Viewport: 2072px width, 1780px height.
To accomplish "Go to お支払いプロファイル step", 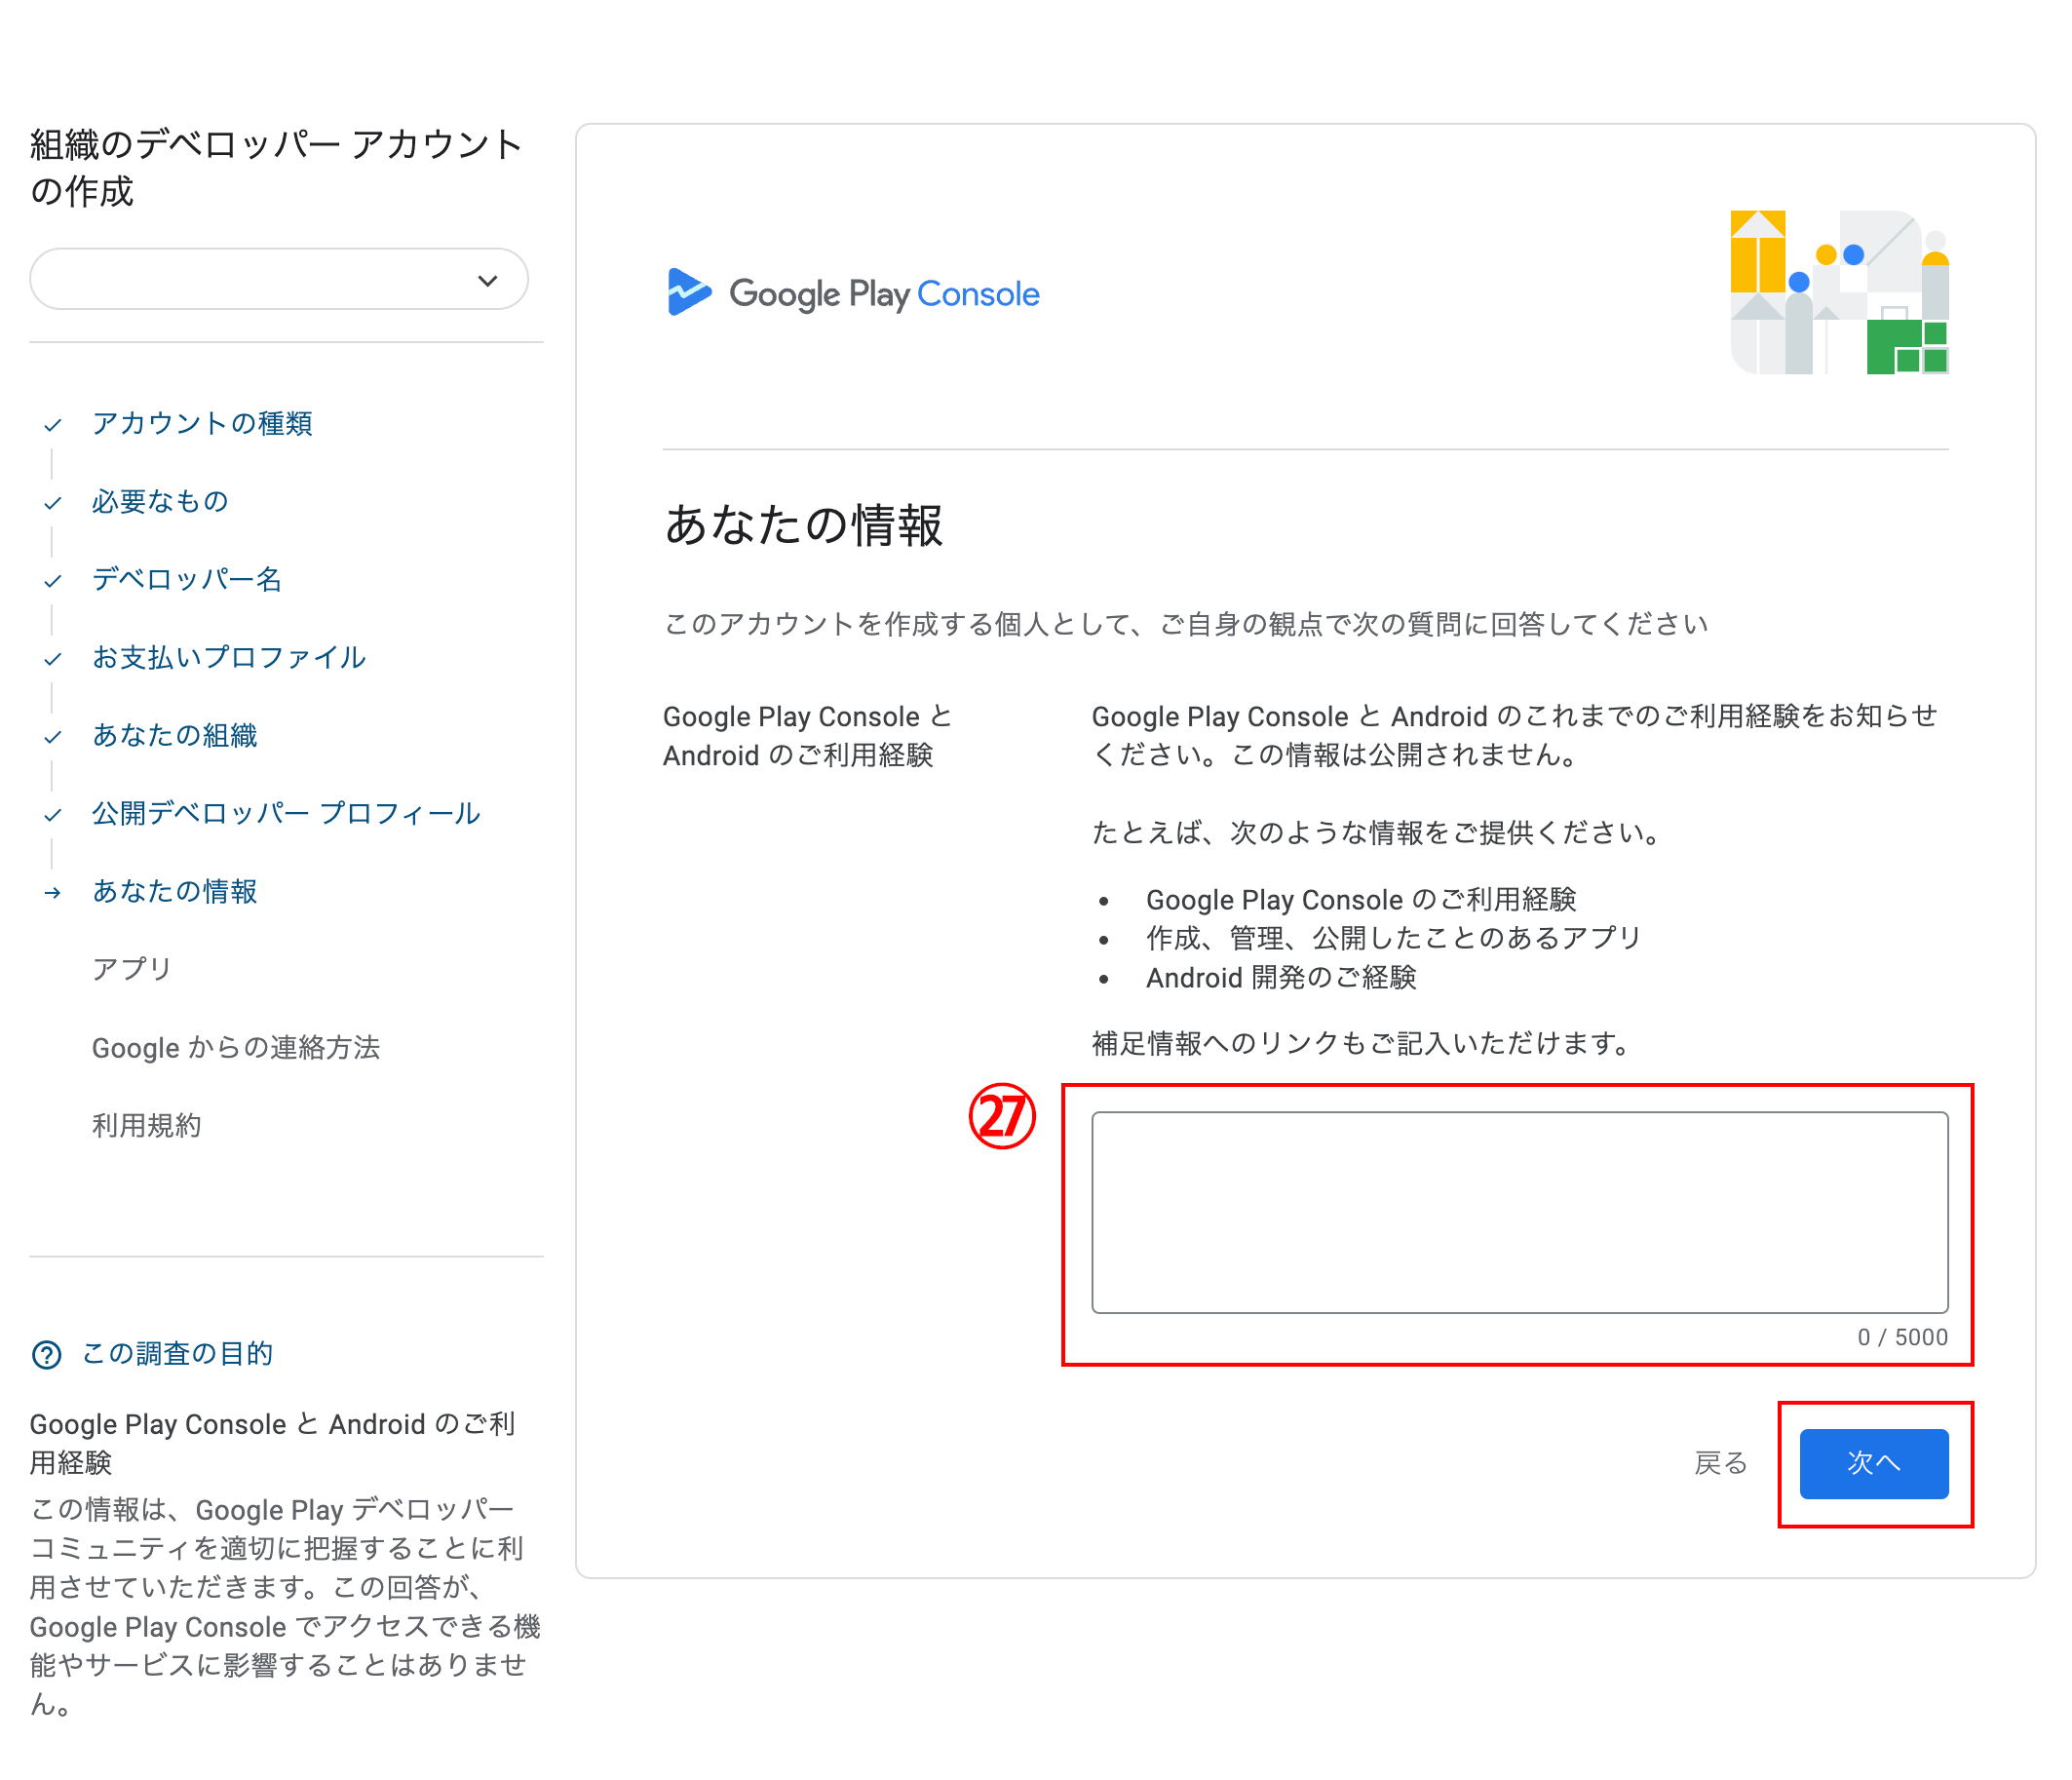I will point(229,657).
